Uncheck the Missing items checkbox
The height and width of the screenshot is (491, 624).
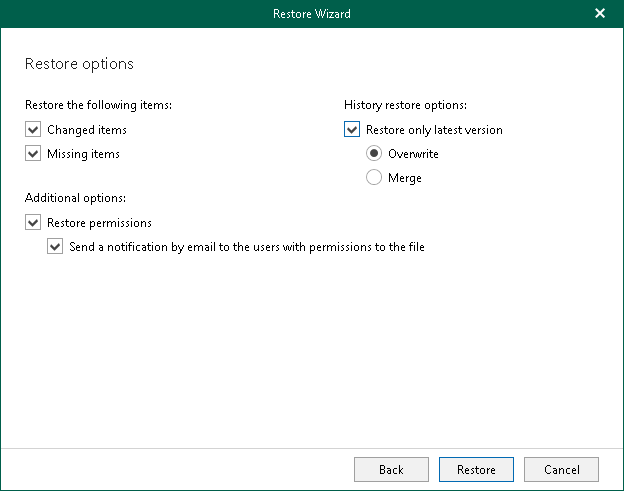(x=33, y=154)
